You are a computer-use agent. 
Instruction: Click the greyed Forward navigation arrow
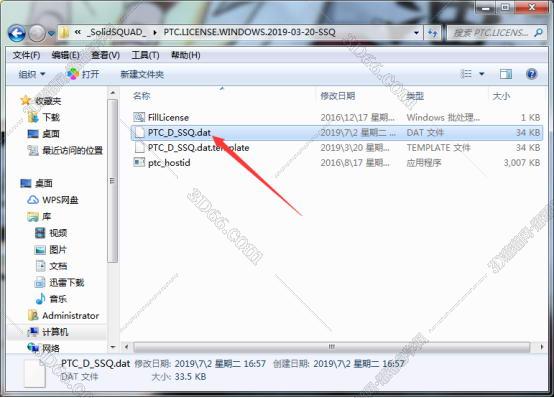37,33
